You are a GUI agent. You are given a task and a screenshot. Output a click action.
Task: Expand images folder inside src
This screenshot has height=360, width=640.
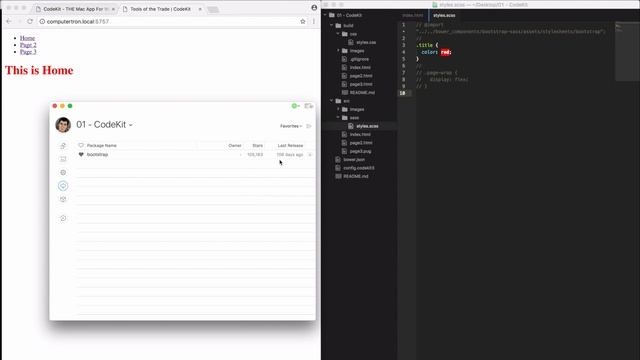tap(338, 109)
